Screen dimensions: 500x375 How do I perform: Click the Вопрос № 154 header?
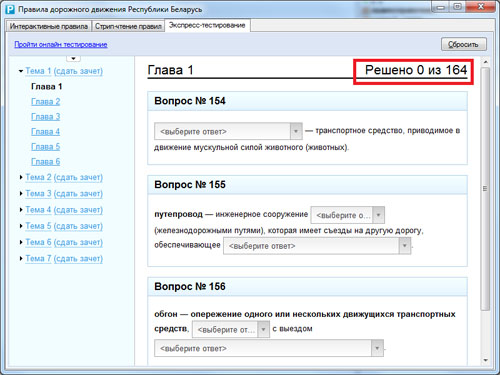click(x=307, y=101)
